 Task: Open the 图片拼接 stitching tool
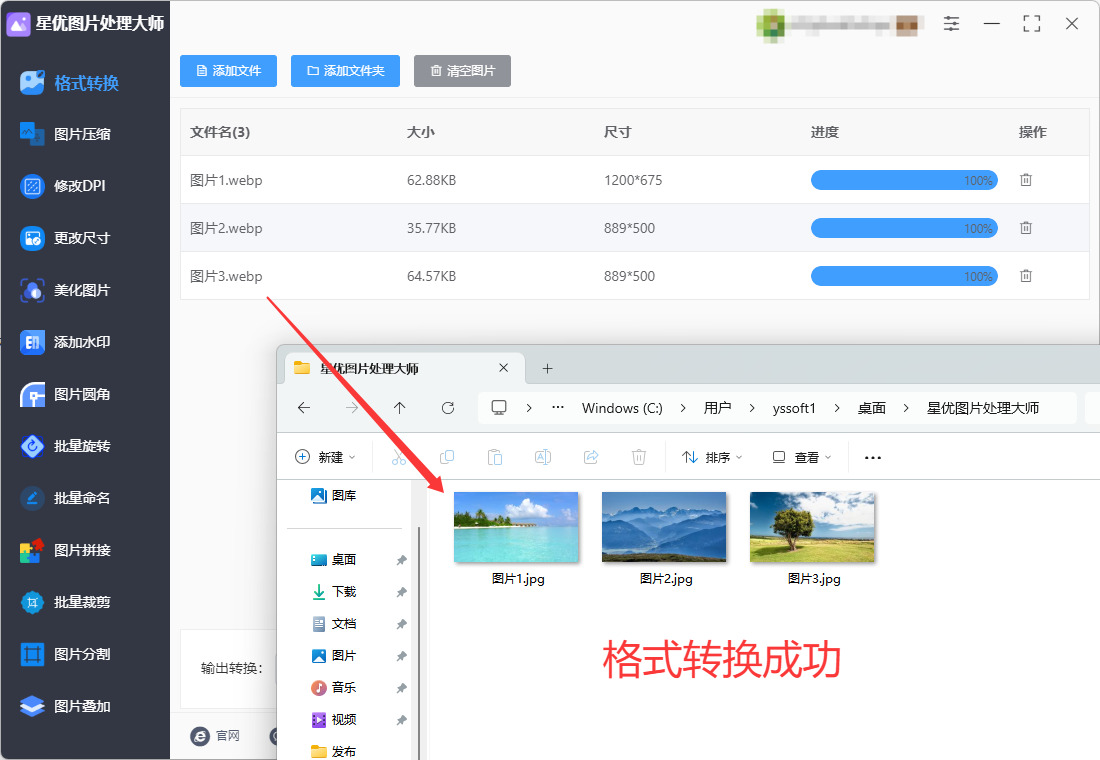pyautogui.click(x=65, y=550)
